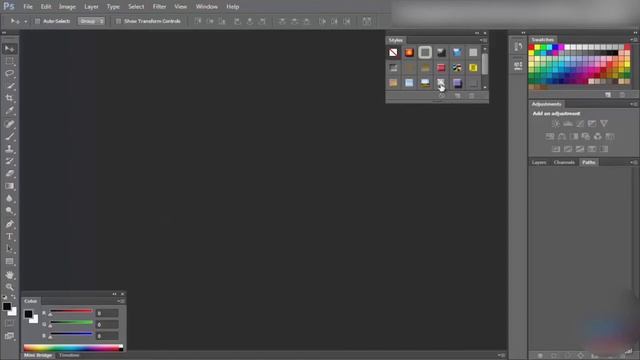Image resolution: width=640 pixels, height=360 pixels.
Task: Select the Eyedropper tool
Action: [9, 110]
